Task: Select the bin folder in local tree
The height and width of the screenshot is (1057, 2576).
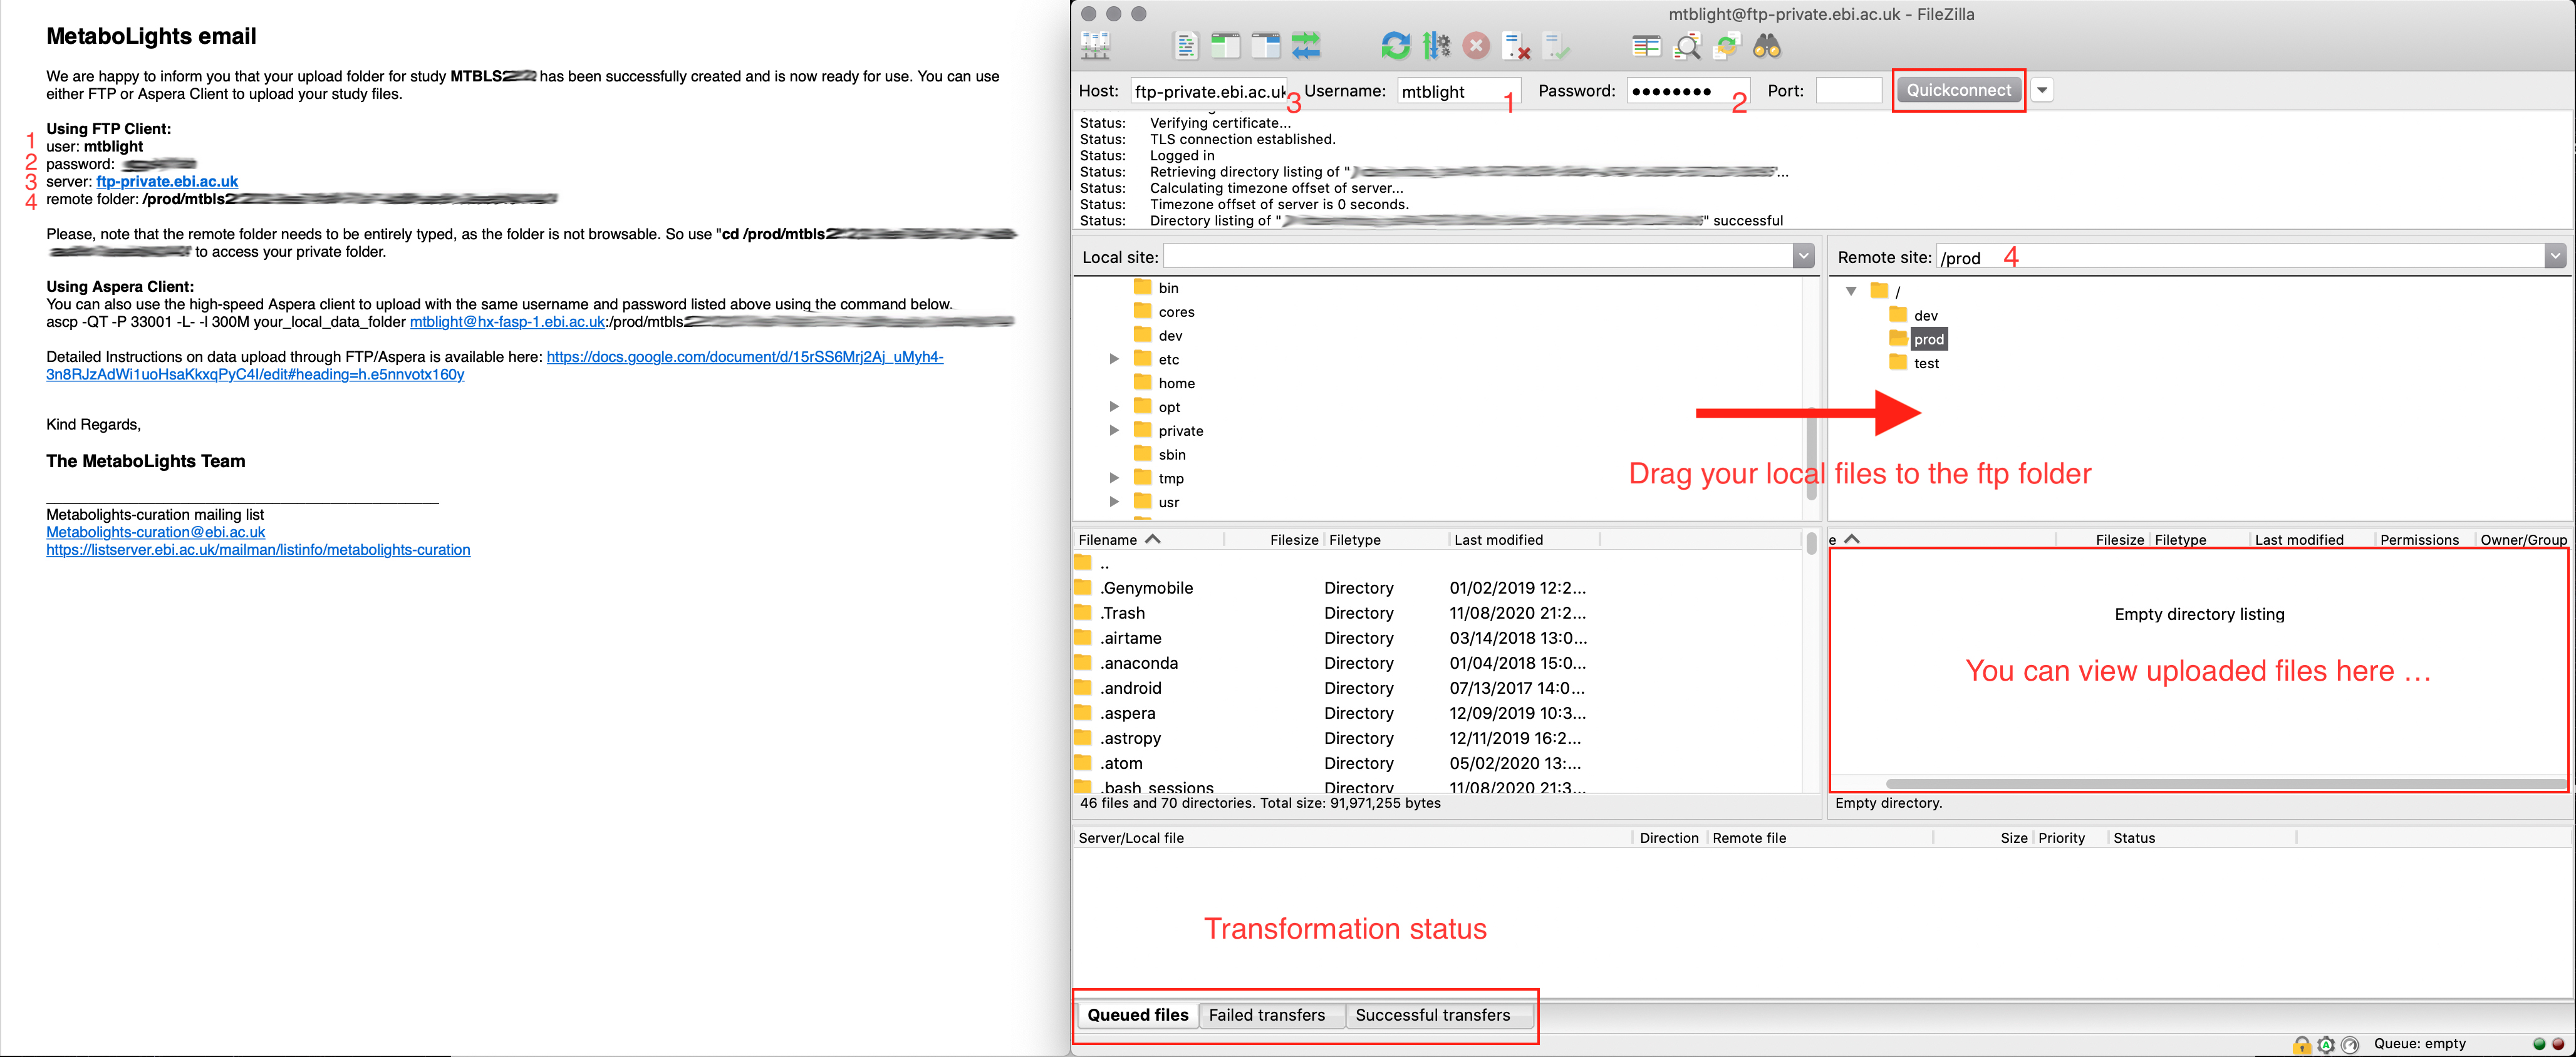Action: point(1168,288)
